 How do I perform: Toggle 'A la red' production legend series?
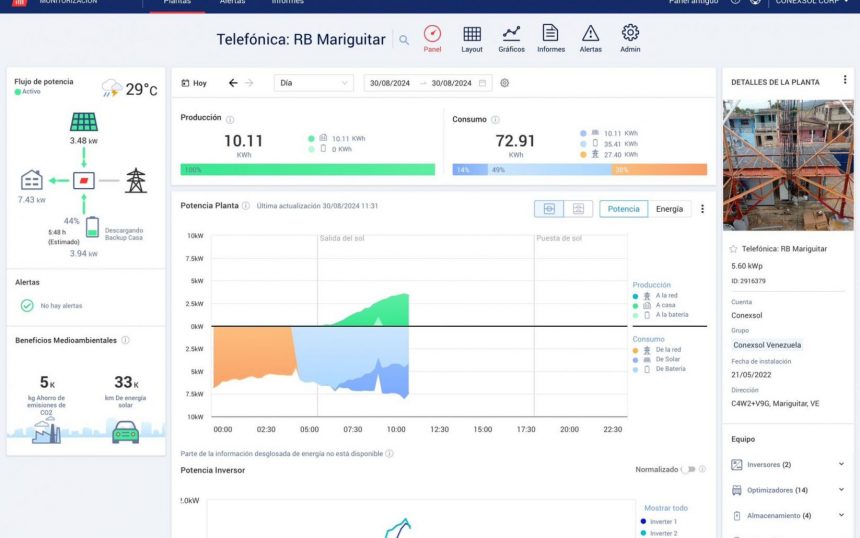pyautogui.click(x=656, y=296)
